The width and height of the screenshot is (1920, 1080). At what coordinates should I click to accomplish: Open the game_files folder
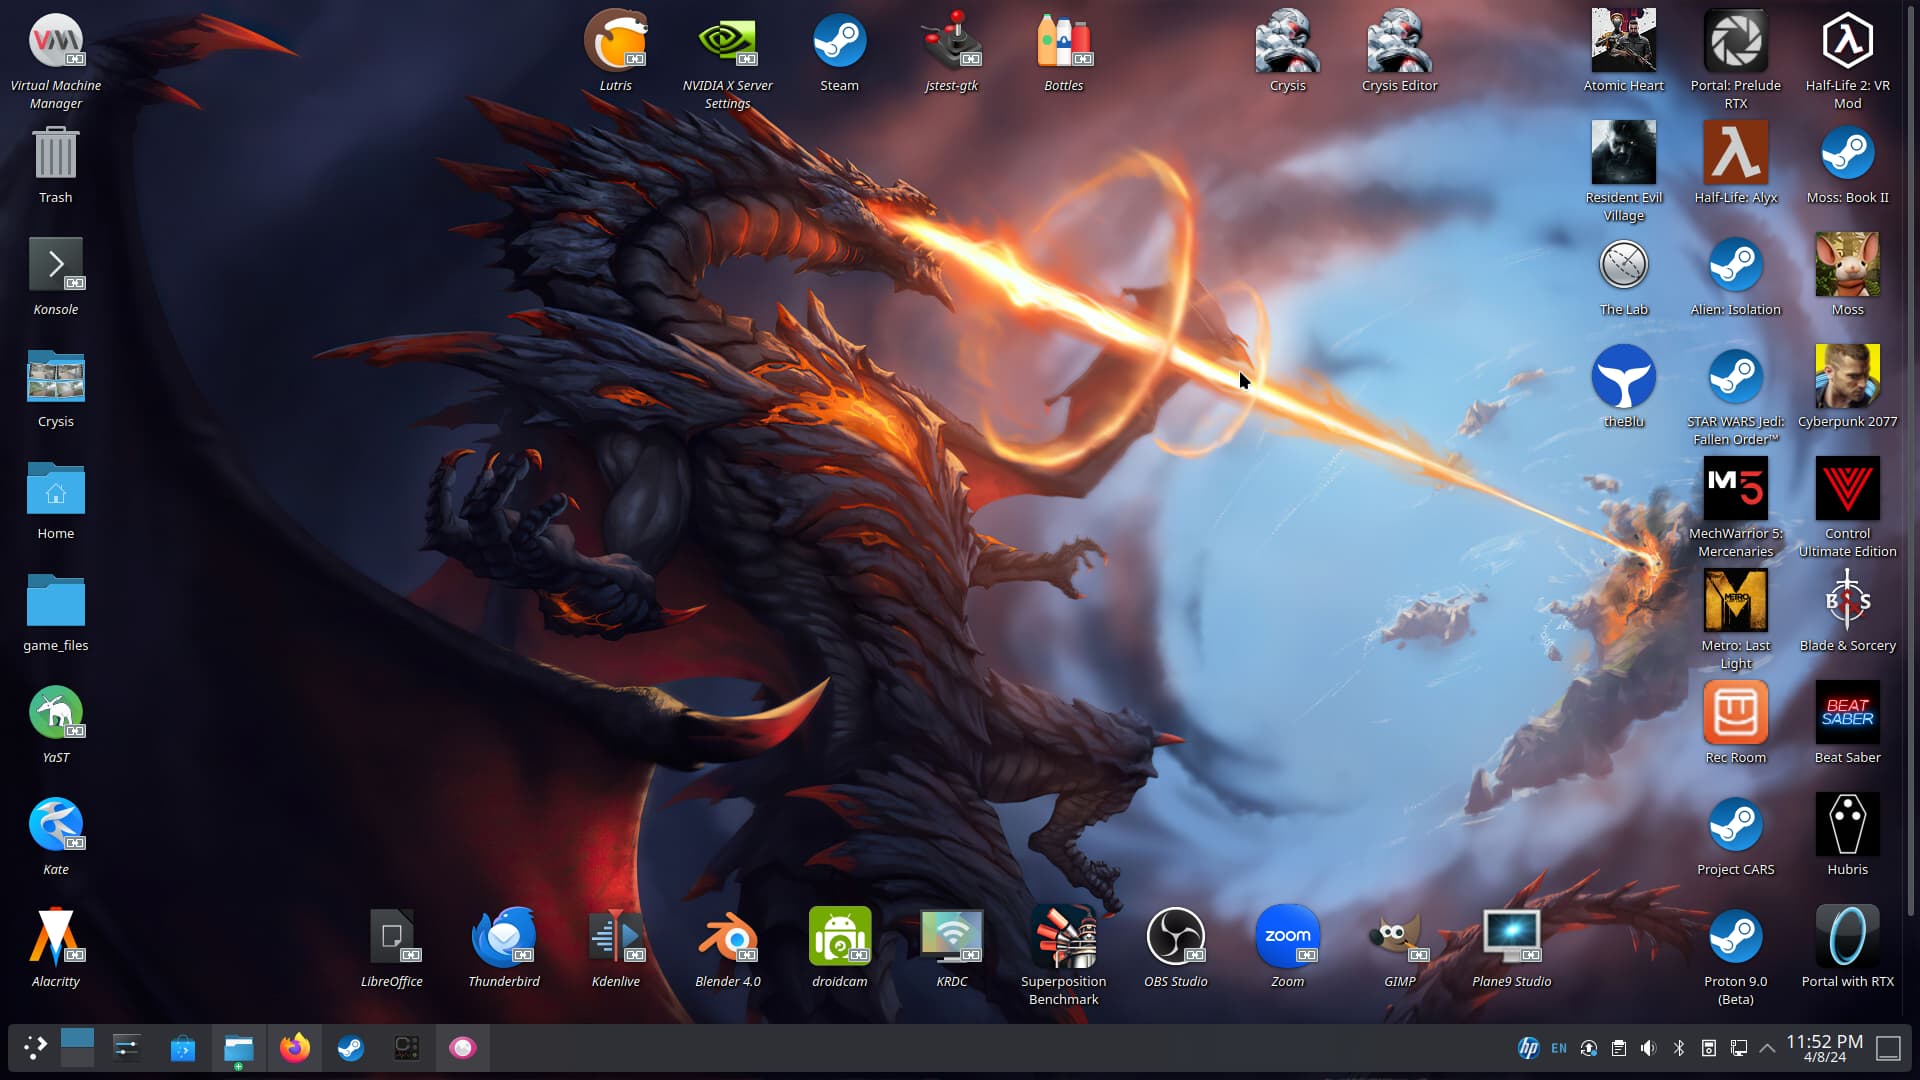tap(55, 602)
